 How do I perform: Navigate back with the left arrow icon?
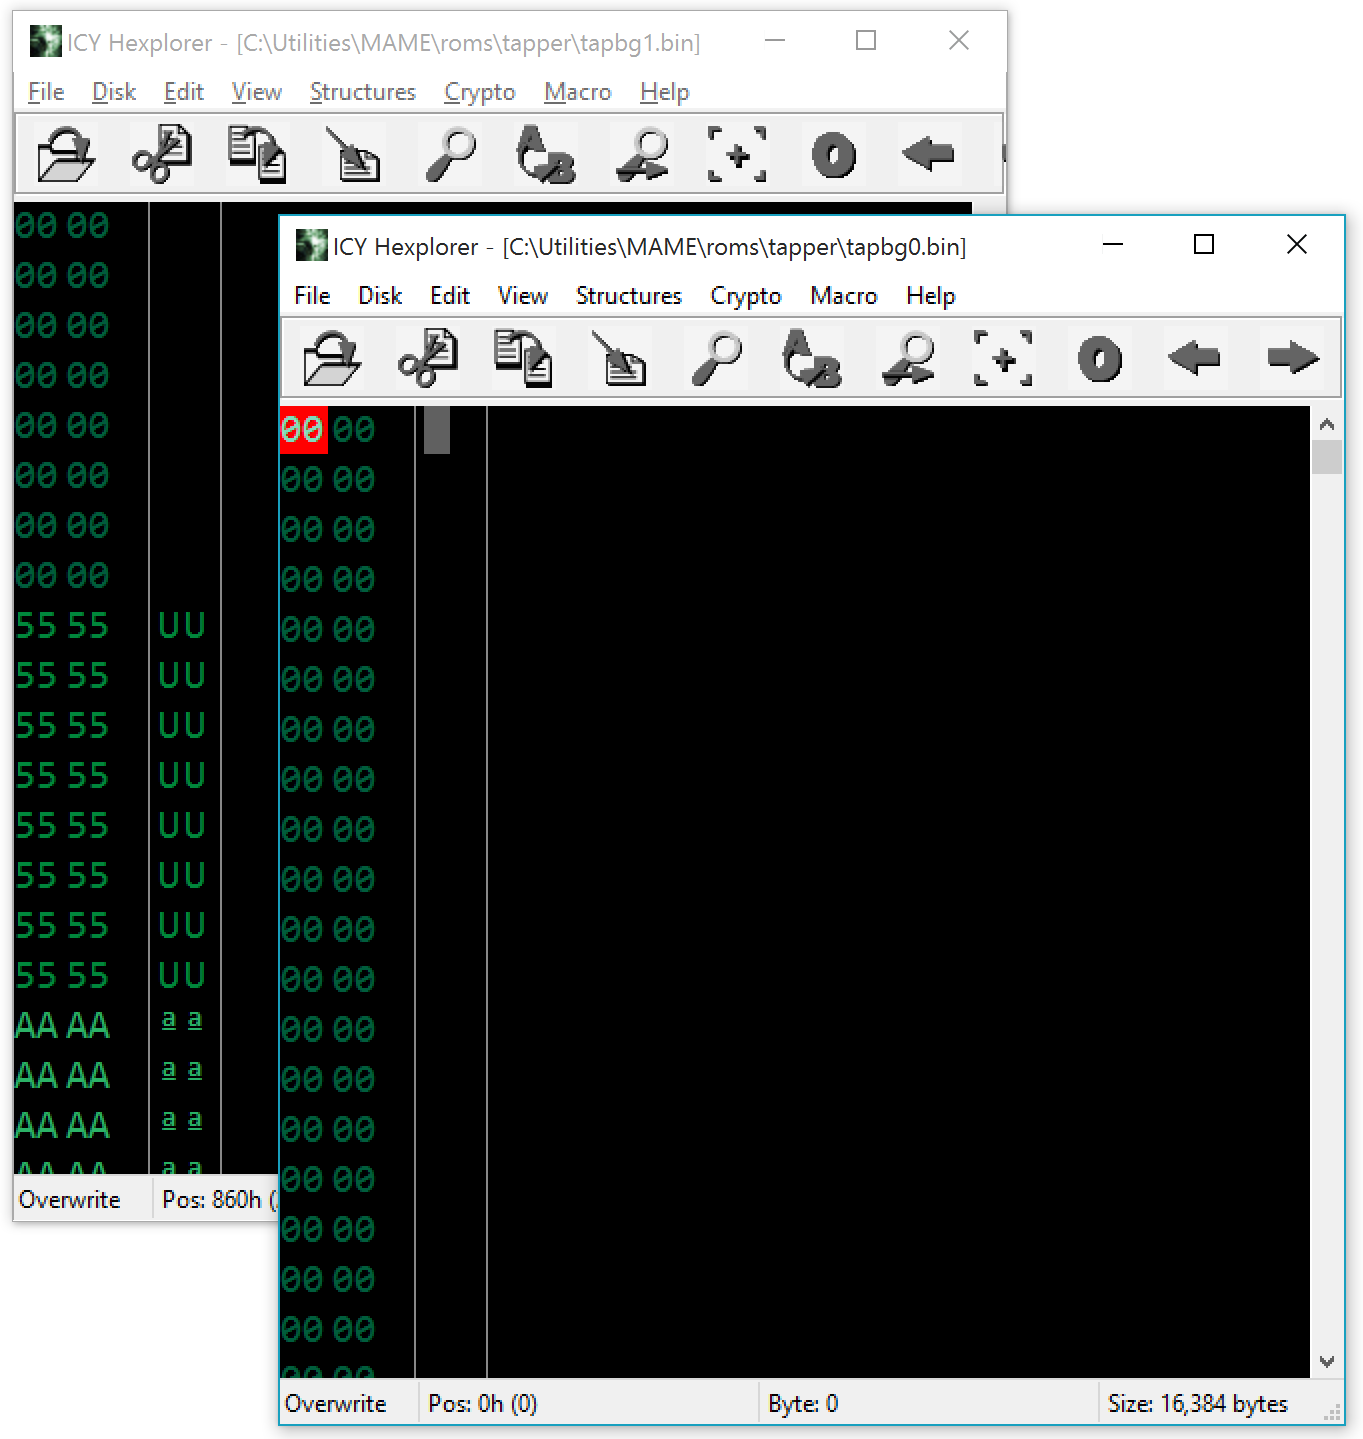(1195, 358)
